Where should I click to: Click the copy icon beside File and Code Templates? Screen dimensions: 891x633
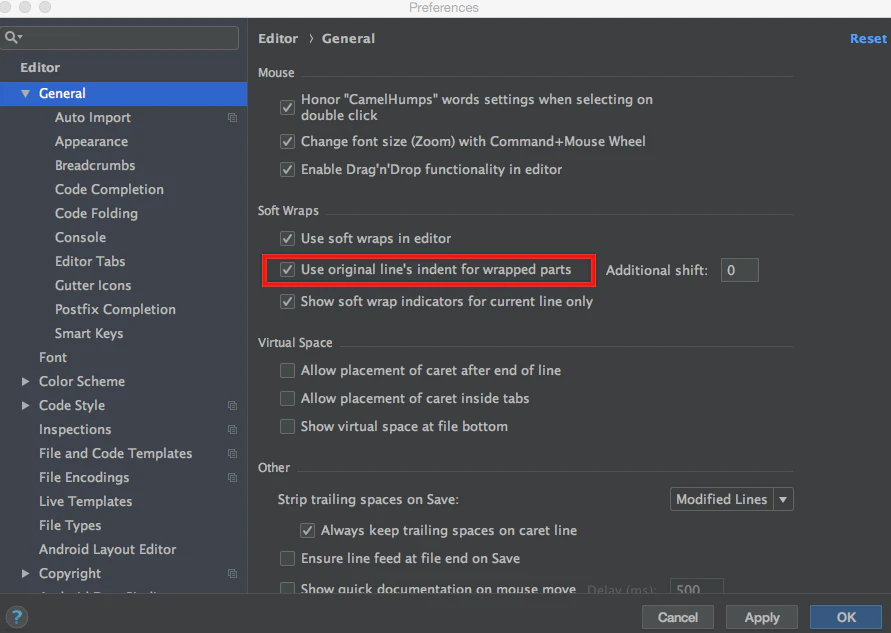(232, 453)
